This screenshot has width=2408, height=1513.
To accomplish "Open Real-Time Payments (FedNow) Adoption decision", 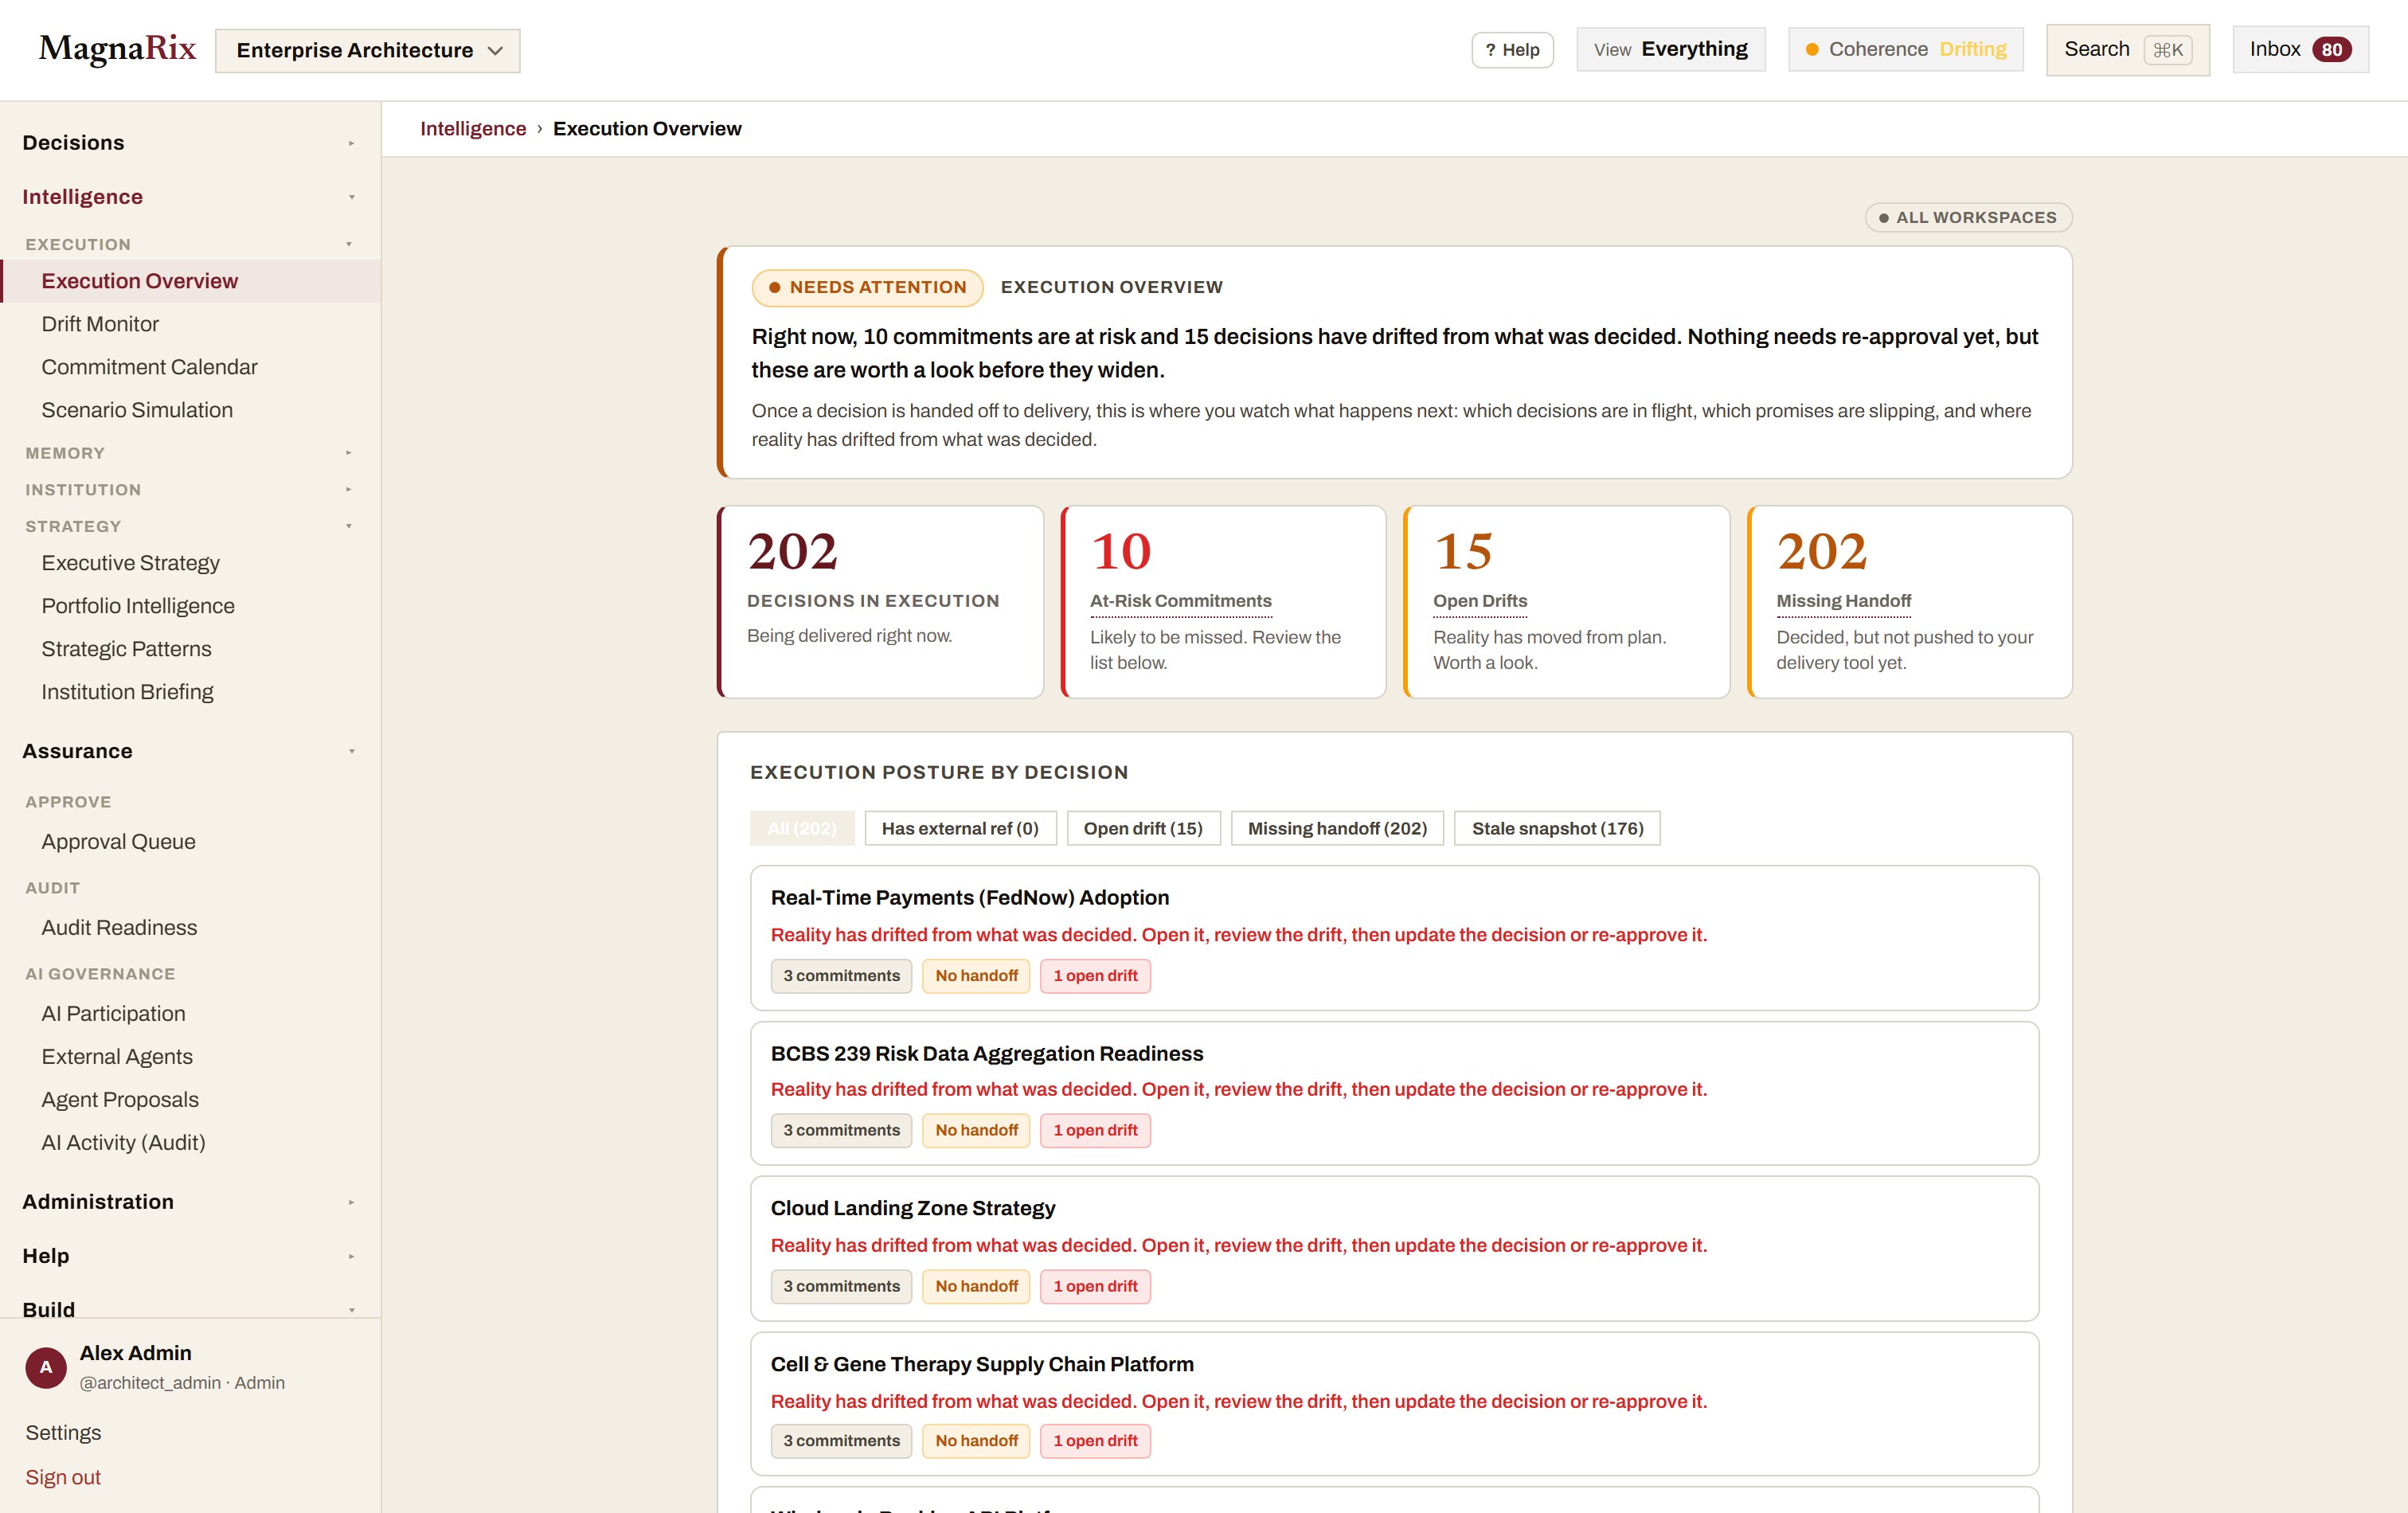I will tap(1394, 938).
